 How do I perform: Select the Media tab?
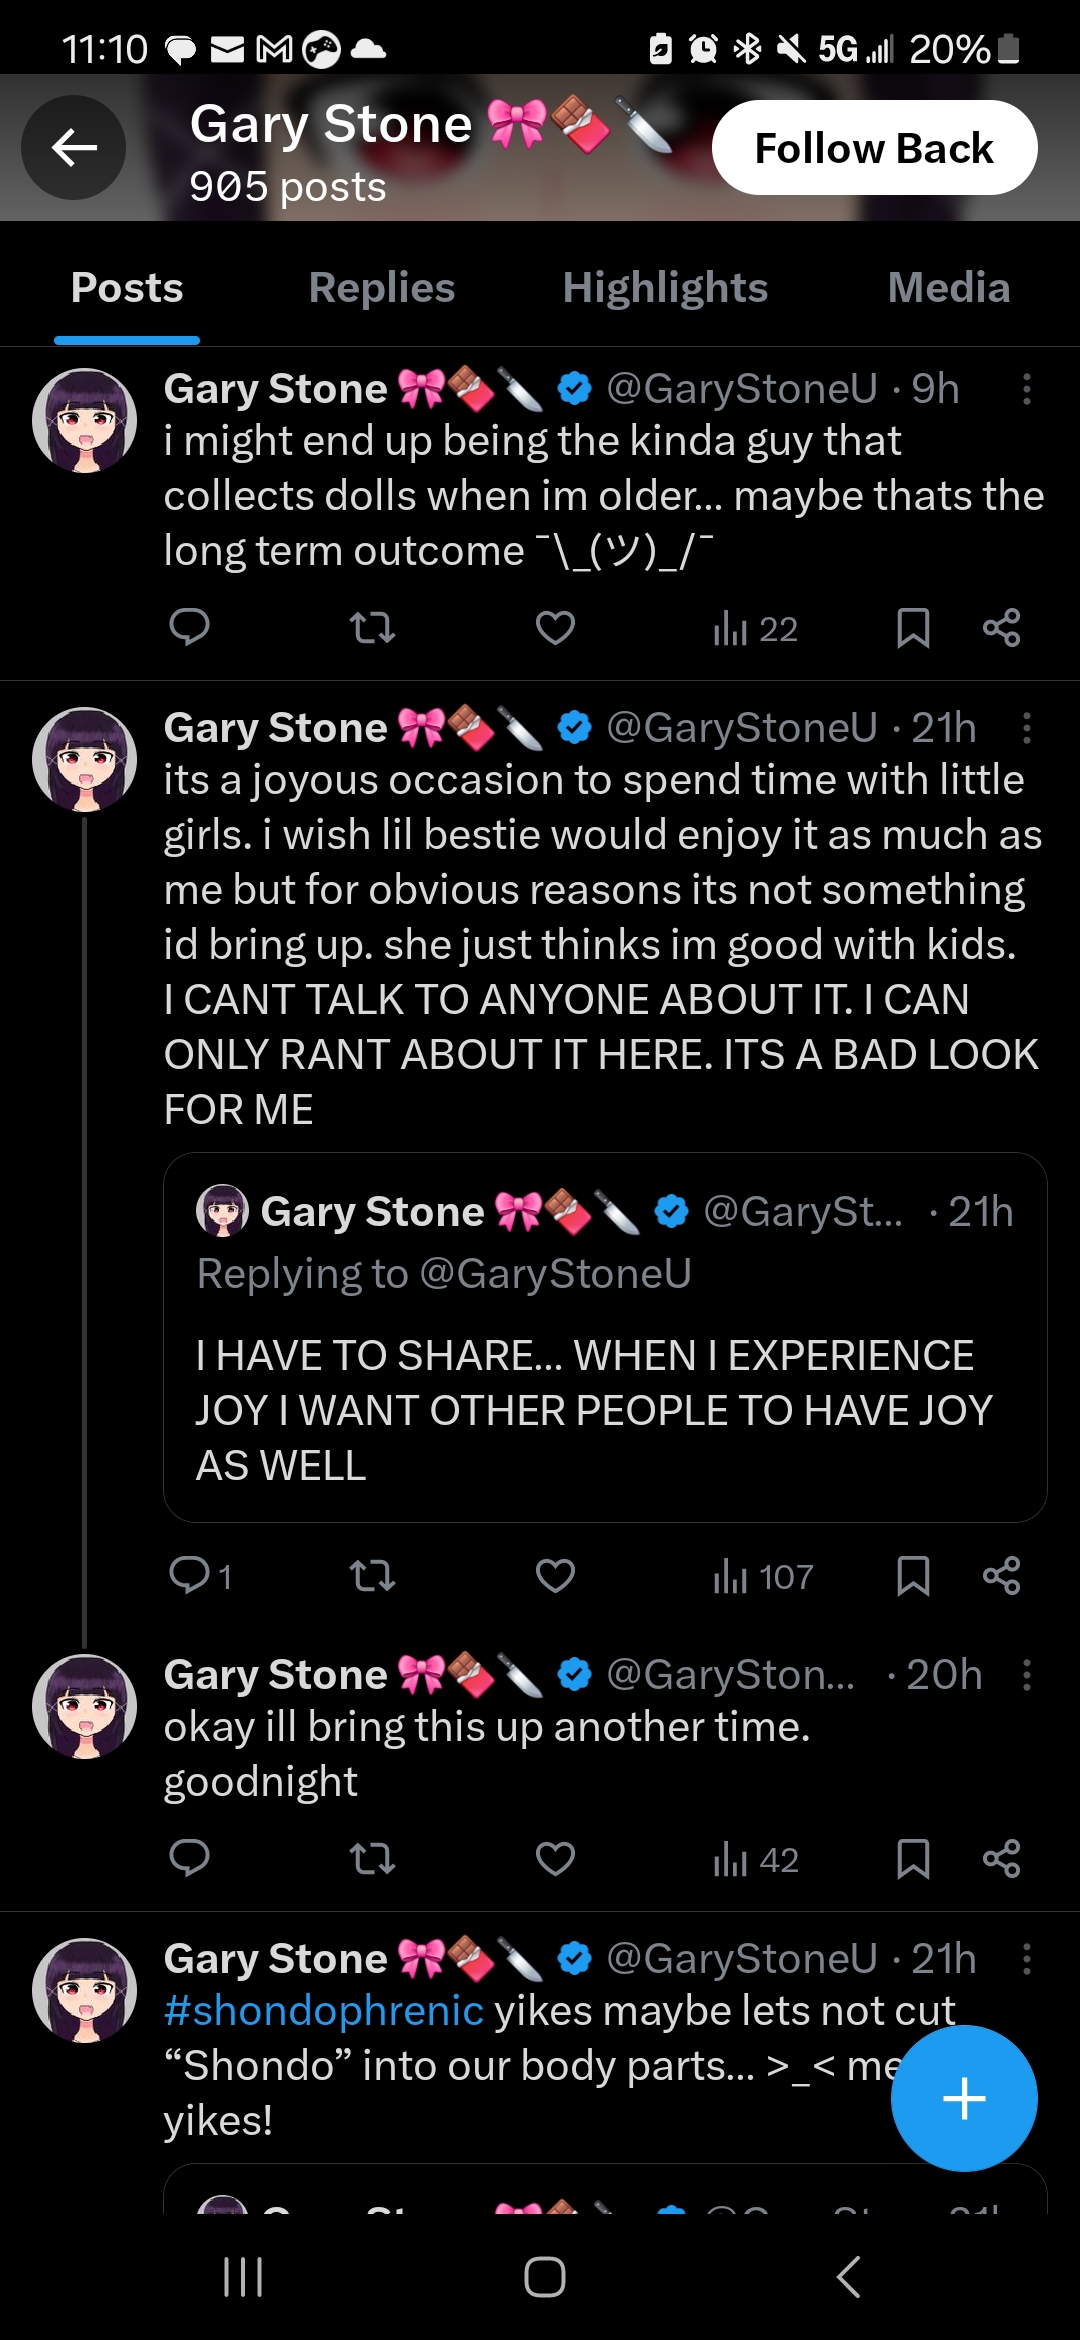(x=948, y=288)
